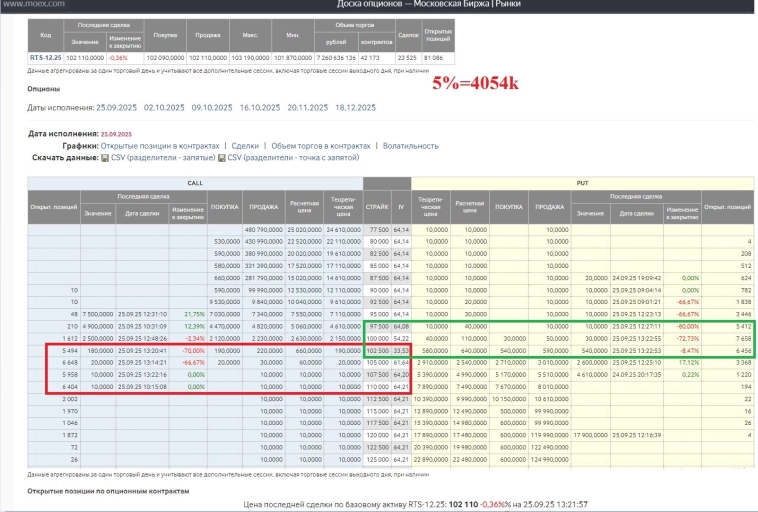This screenshot has width=758, height=512.
Task: Click the RTS-12.25 code cell
Action: coord(45,58)
